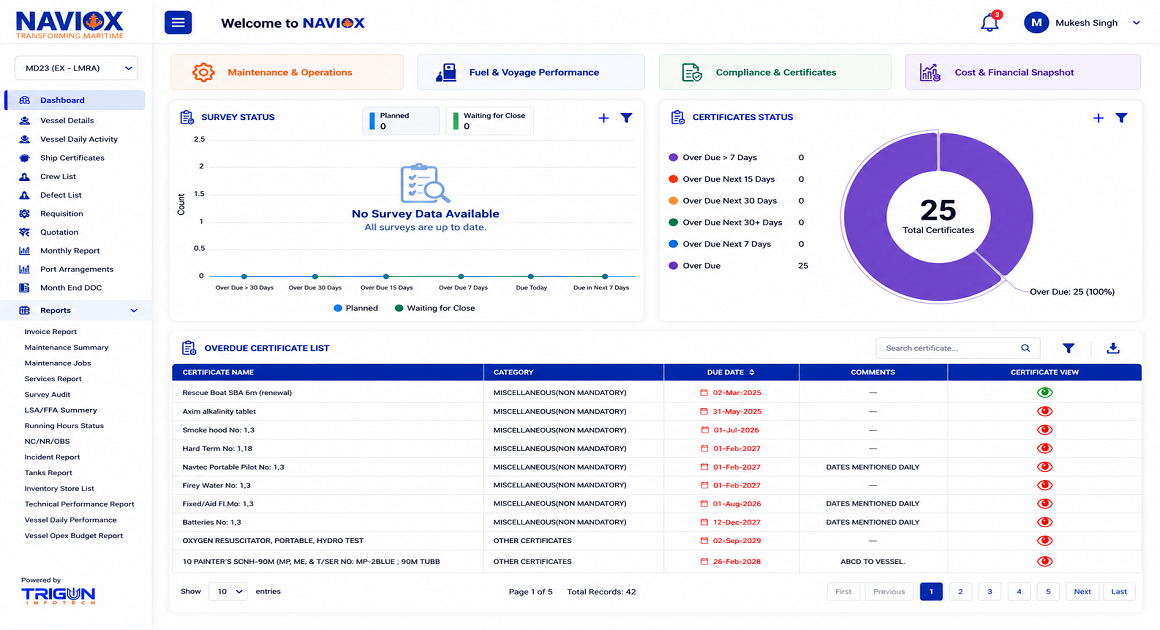
Task: Toggle the Planned legend blue dot
Action: tap(338, 308)
